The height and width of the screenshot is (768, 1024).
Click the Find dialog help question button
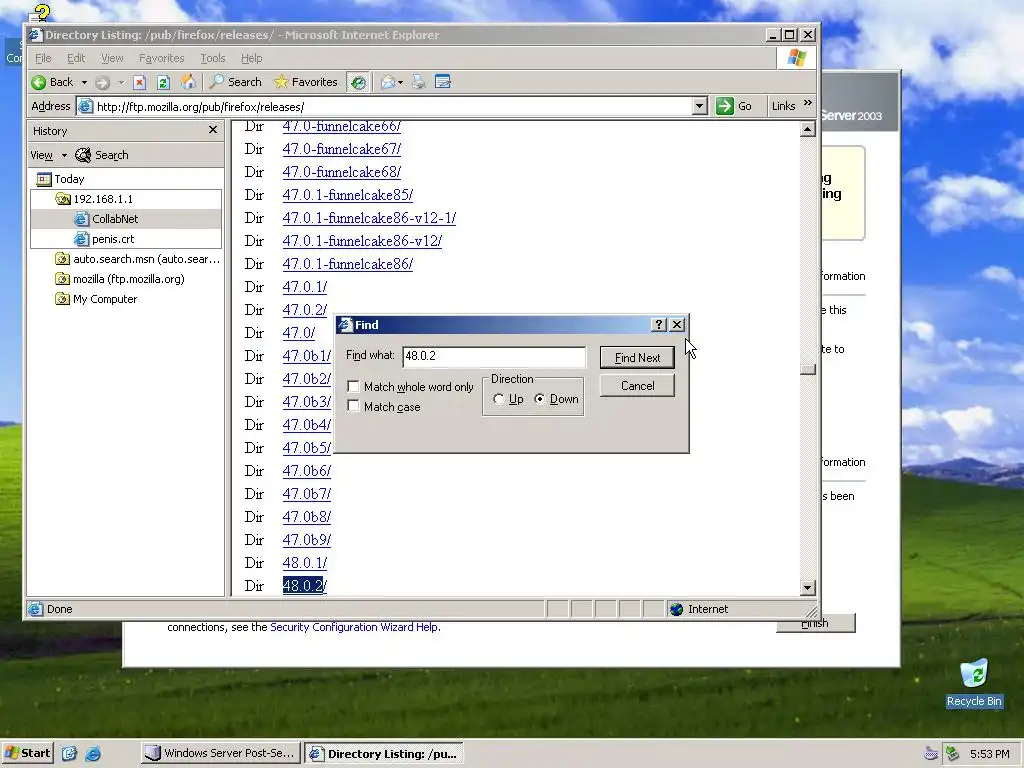[x=659, y=325]
